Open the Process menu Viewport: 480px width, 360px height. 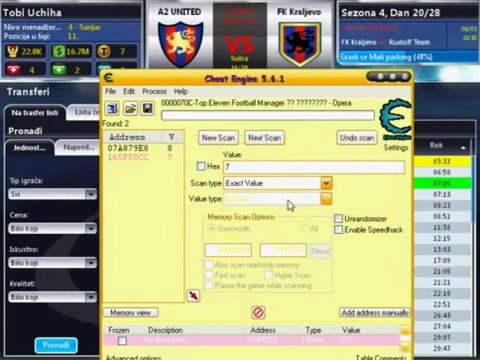tap(154, 91)
